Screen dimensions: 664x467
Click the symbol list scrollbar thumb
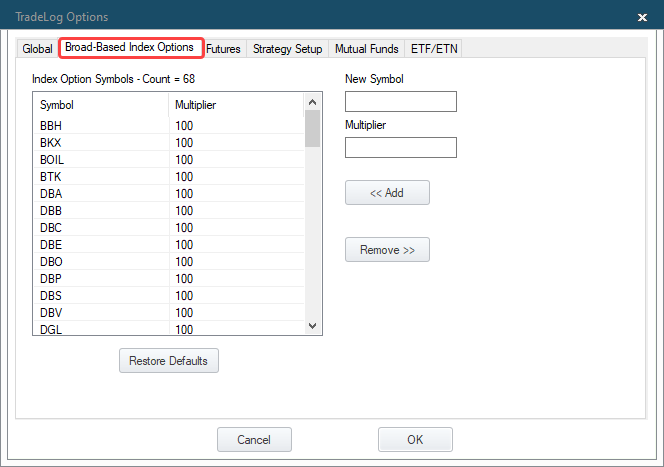tap(313, 129)
